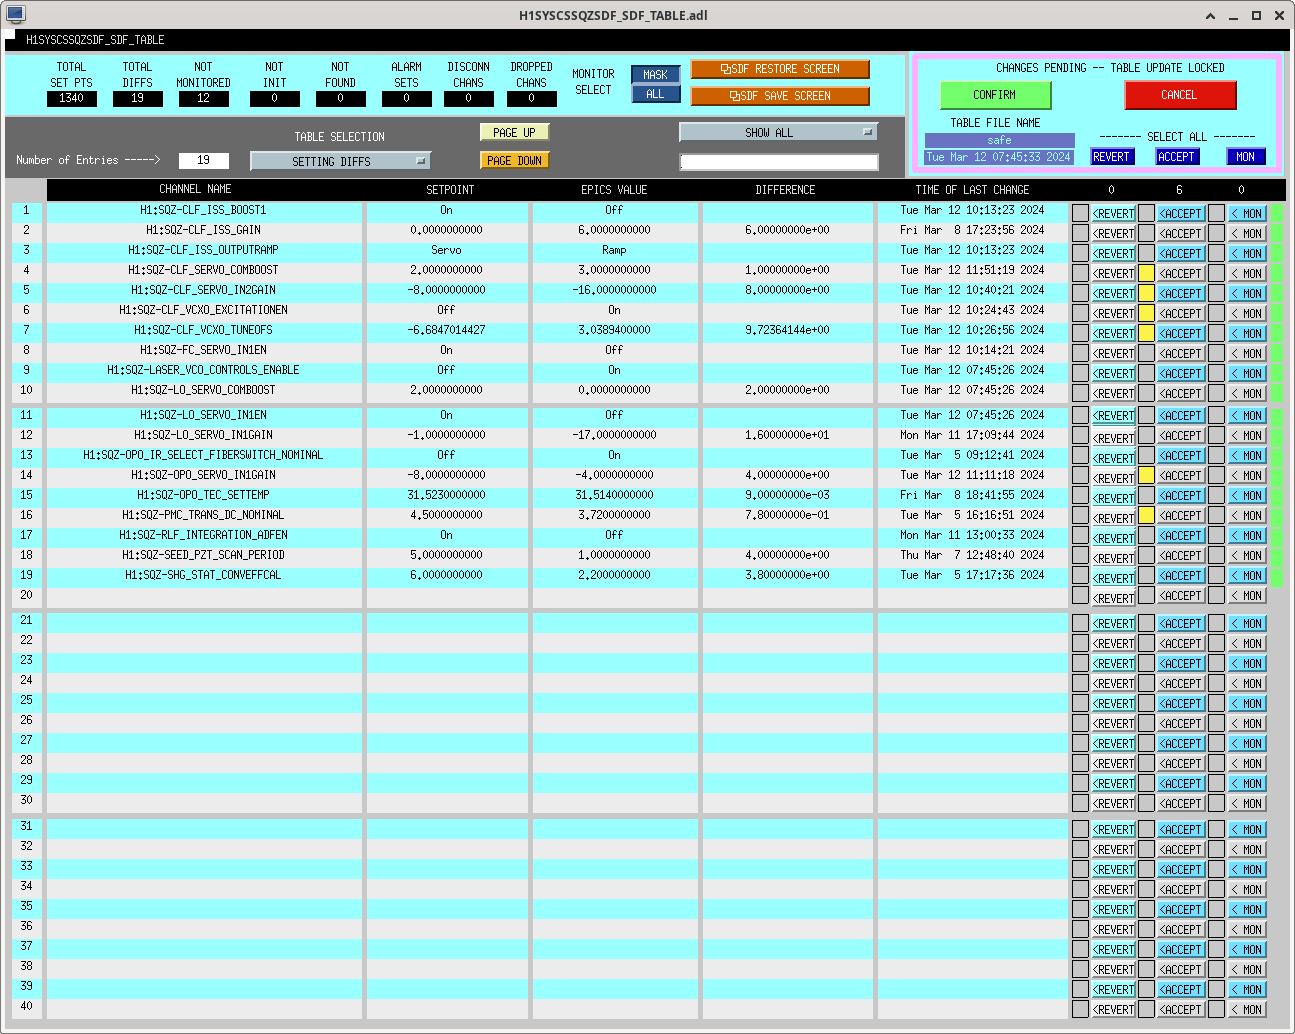This screenshot has width=1295, height=1034.
Task: Roll up window using title bar up-arrow
Action: coord(1211,16)
